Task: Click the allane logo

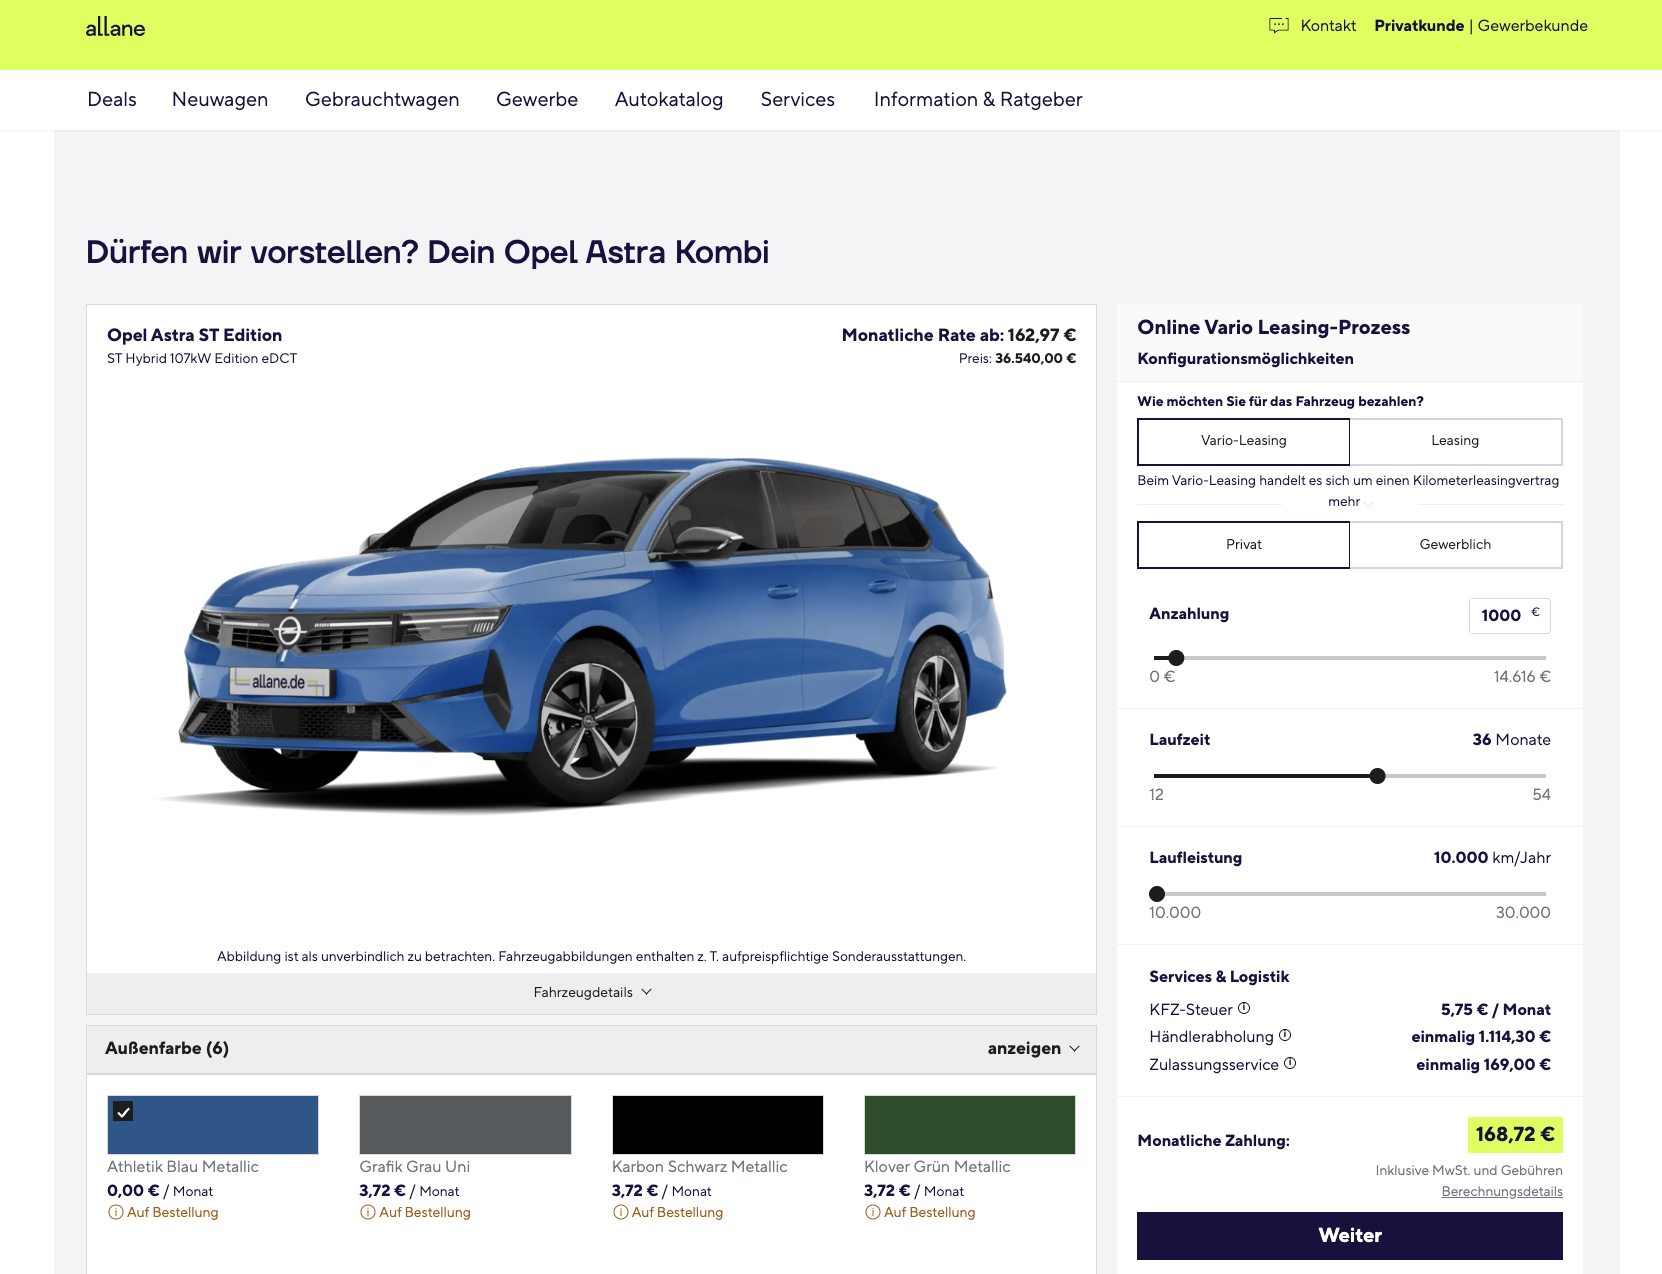Action: coord(115,28)
